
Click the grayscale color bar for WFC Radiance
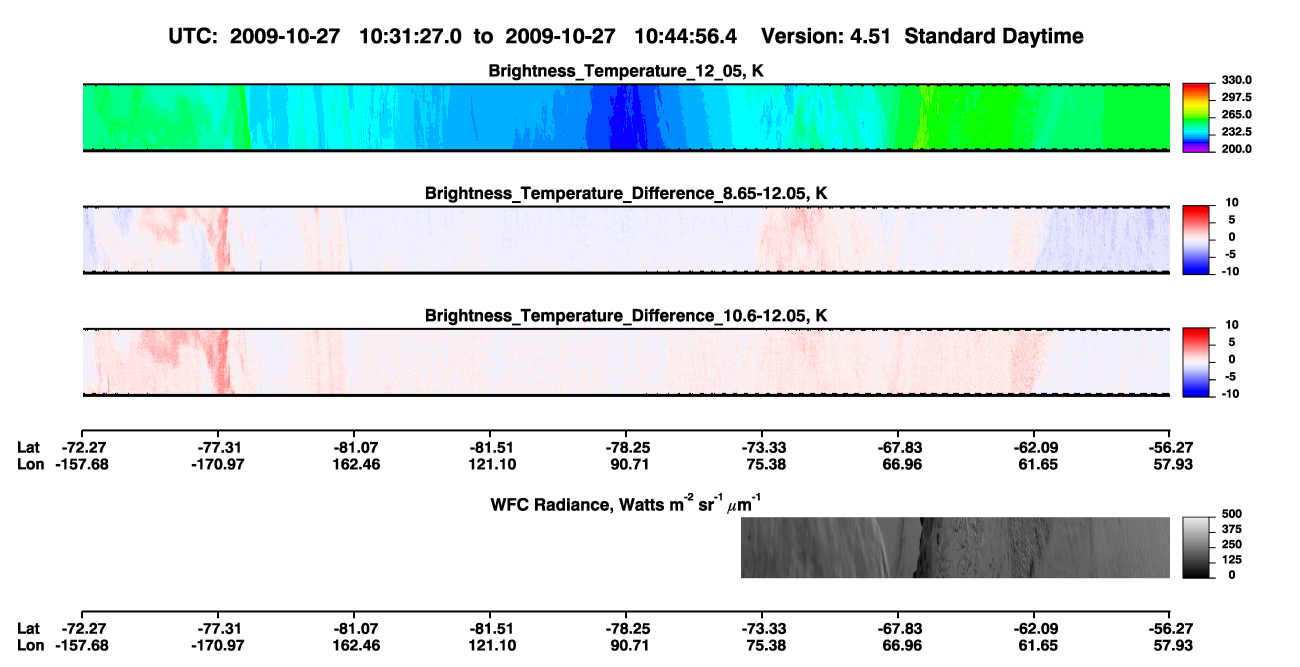[x=1194, y=546]
